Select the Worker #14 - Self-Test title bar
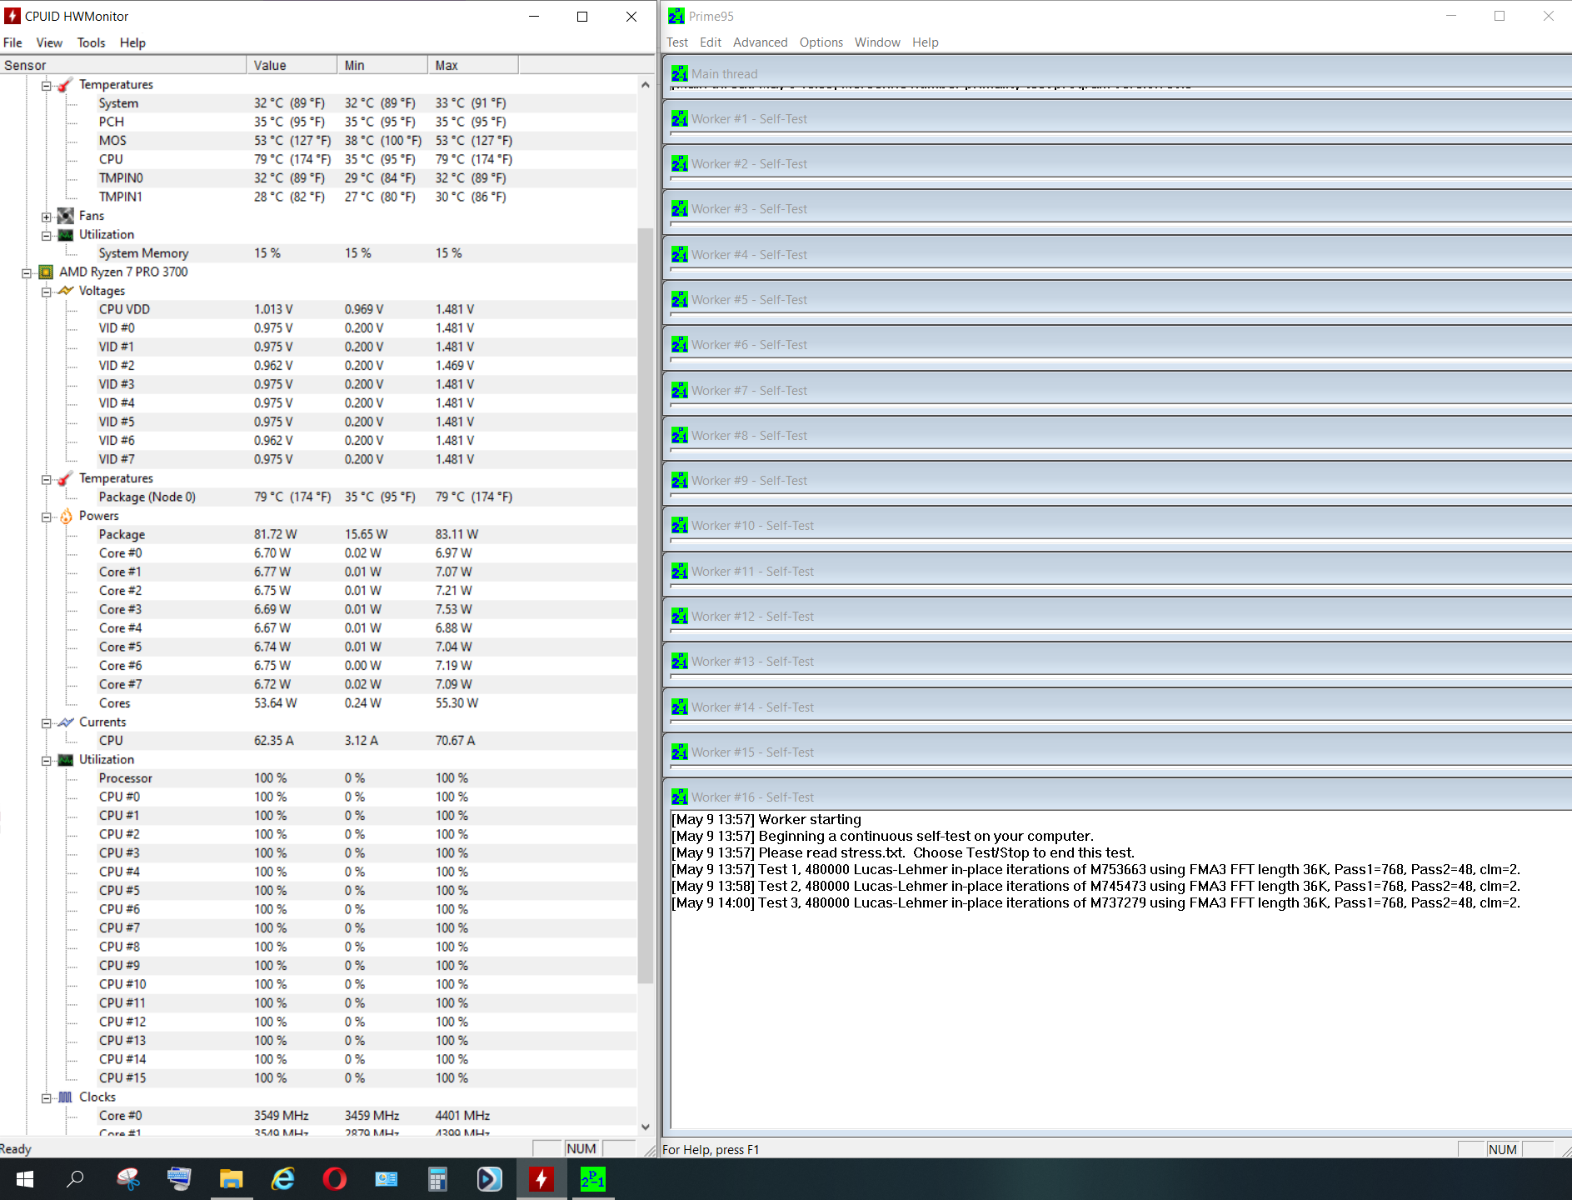Image resolution: width=1572 pixels, height=1200 pixels. click(x=1118, y=707)
